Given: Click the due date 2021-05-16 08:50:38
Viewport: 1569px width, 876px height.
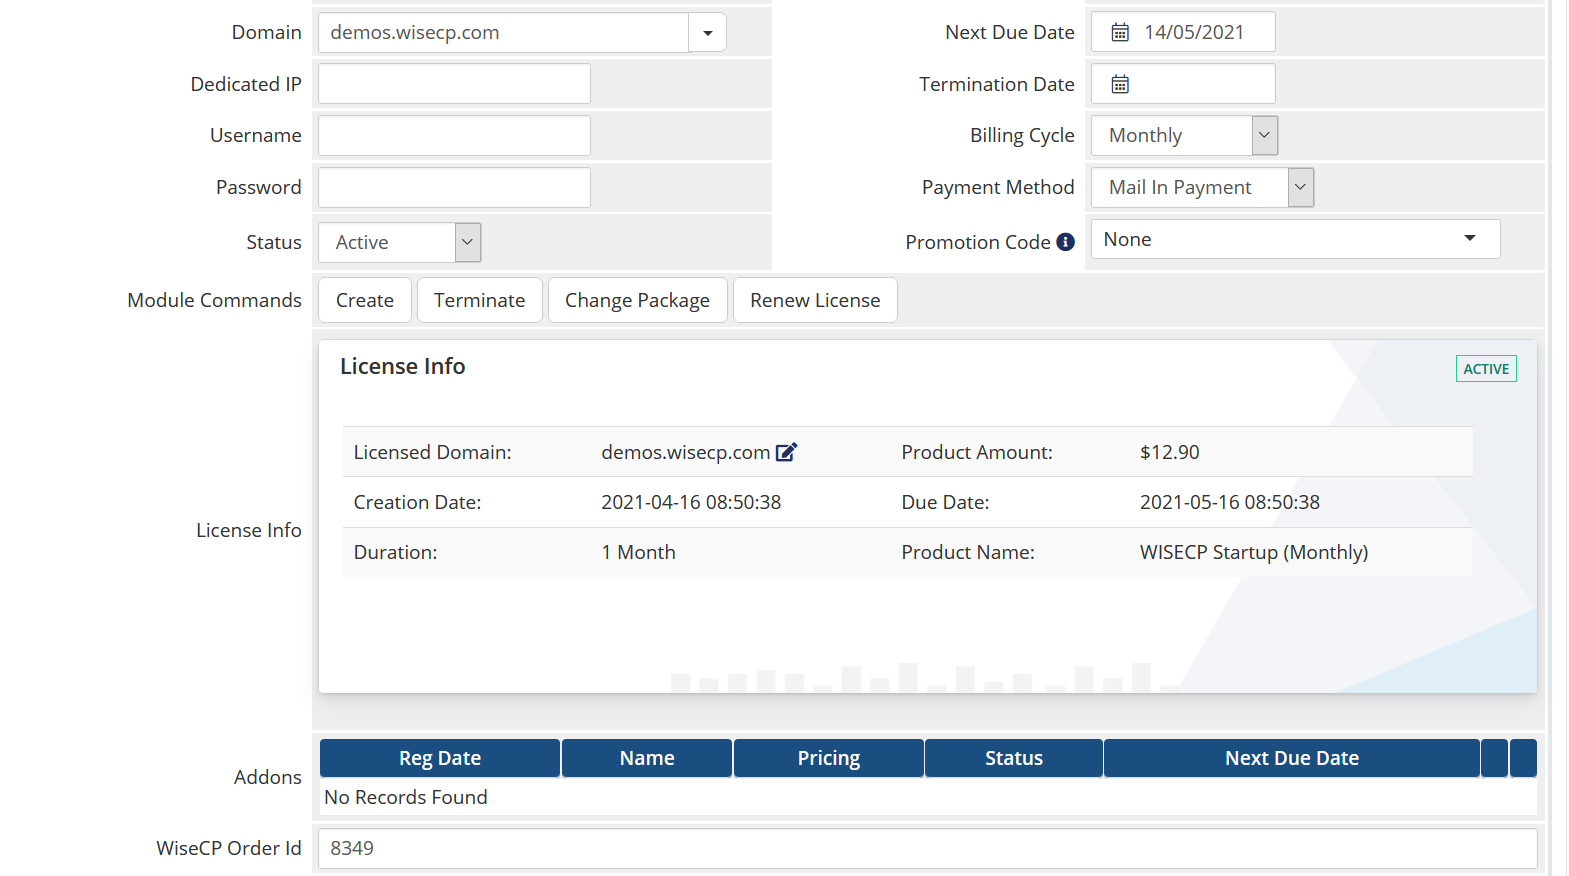Looking at the screenshot, I should pos(1230,502).
